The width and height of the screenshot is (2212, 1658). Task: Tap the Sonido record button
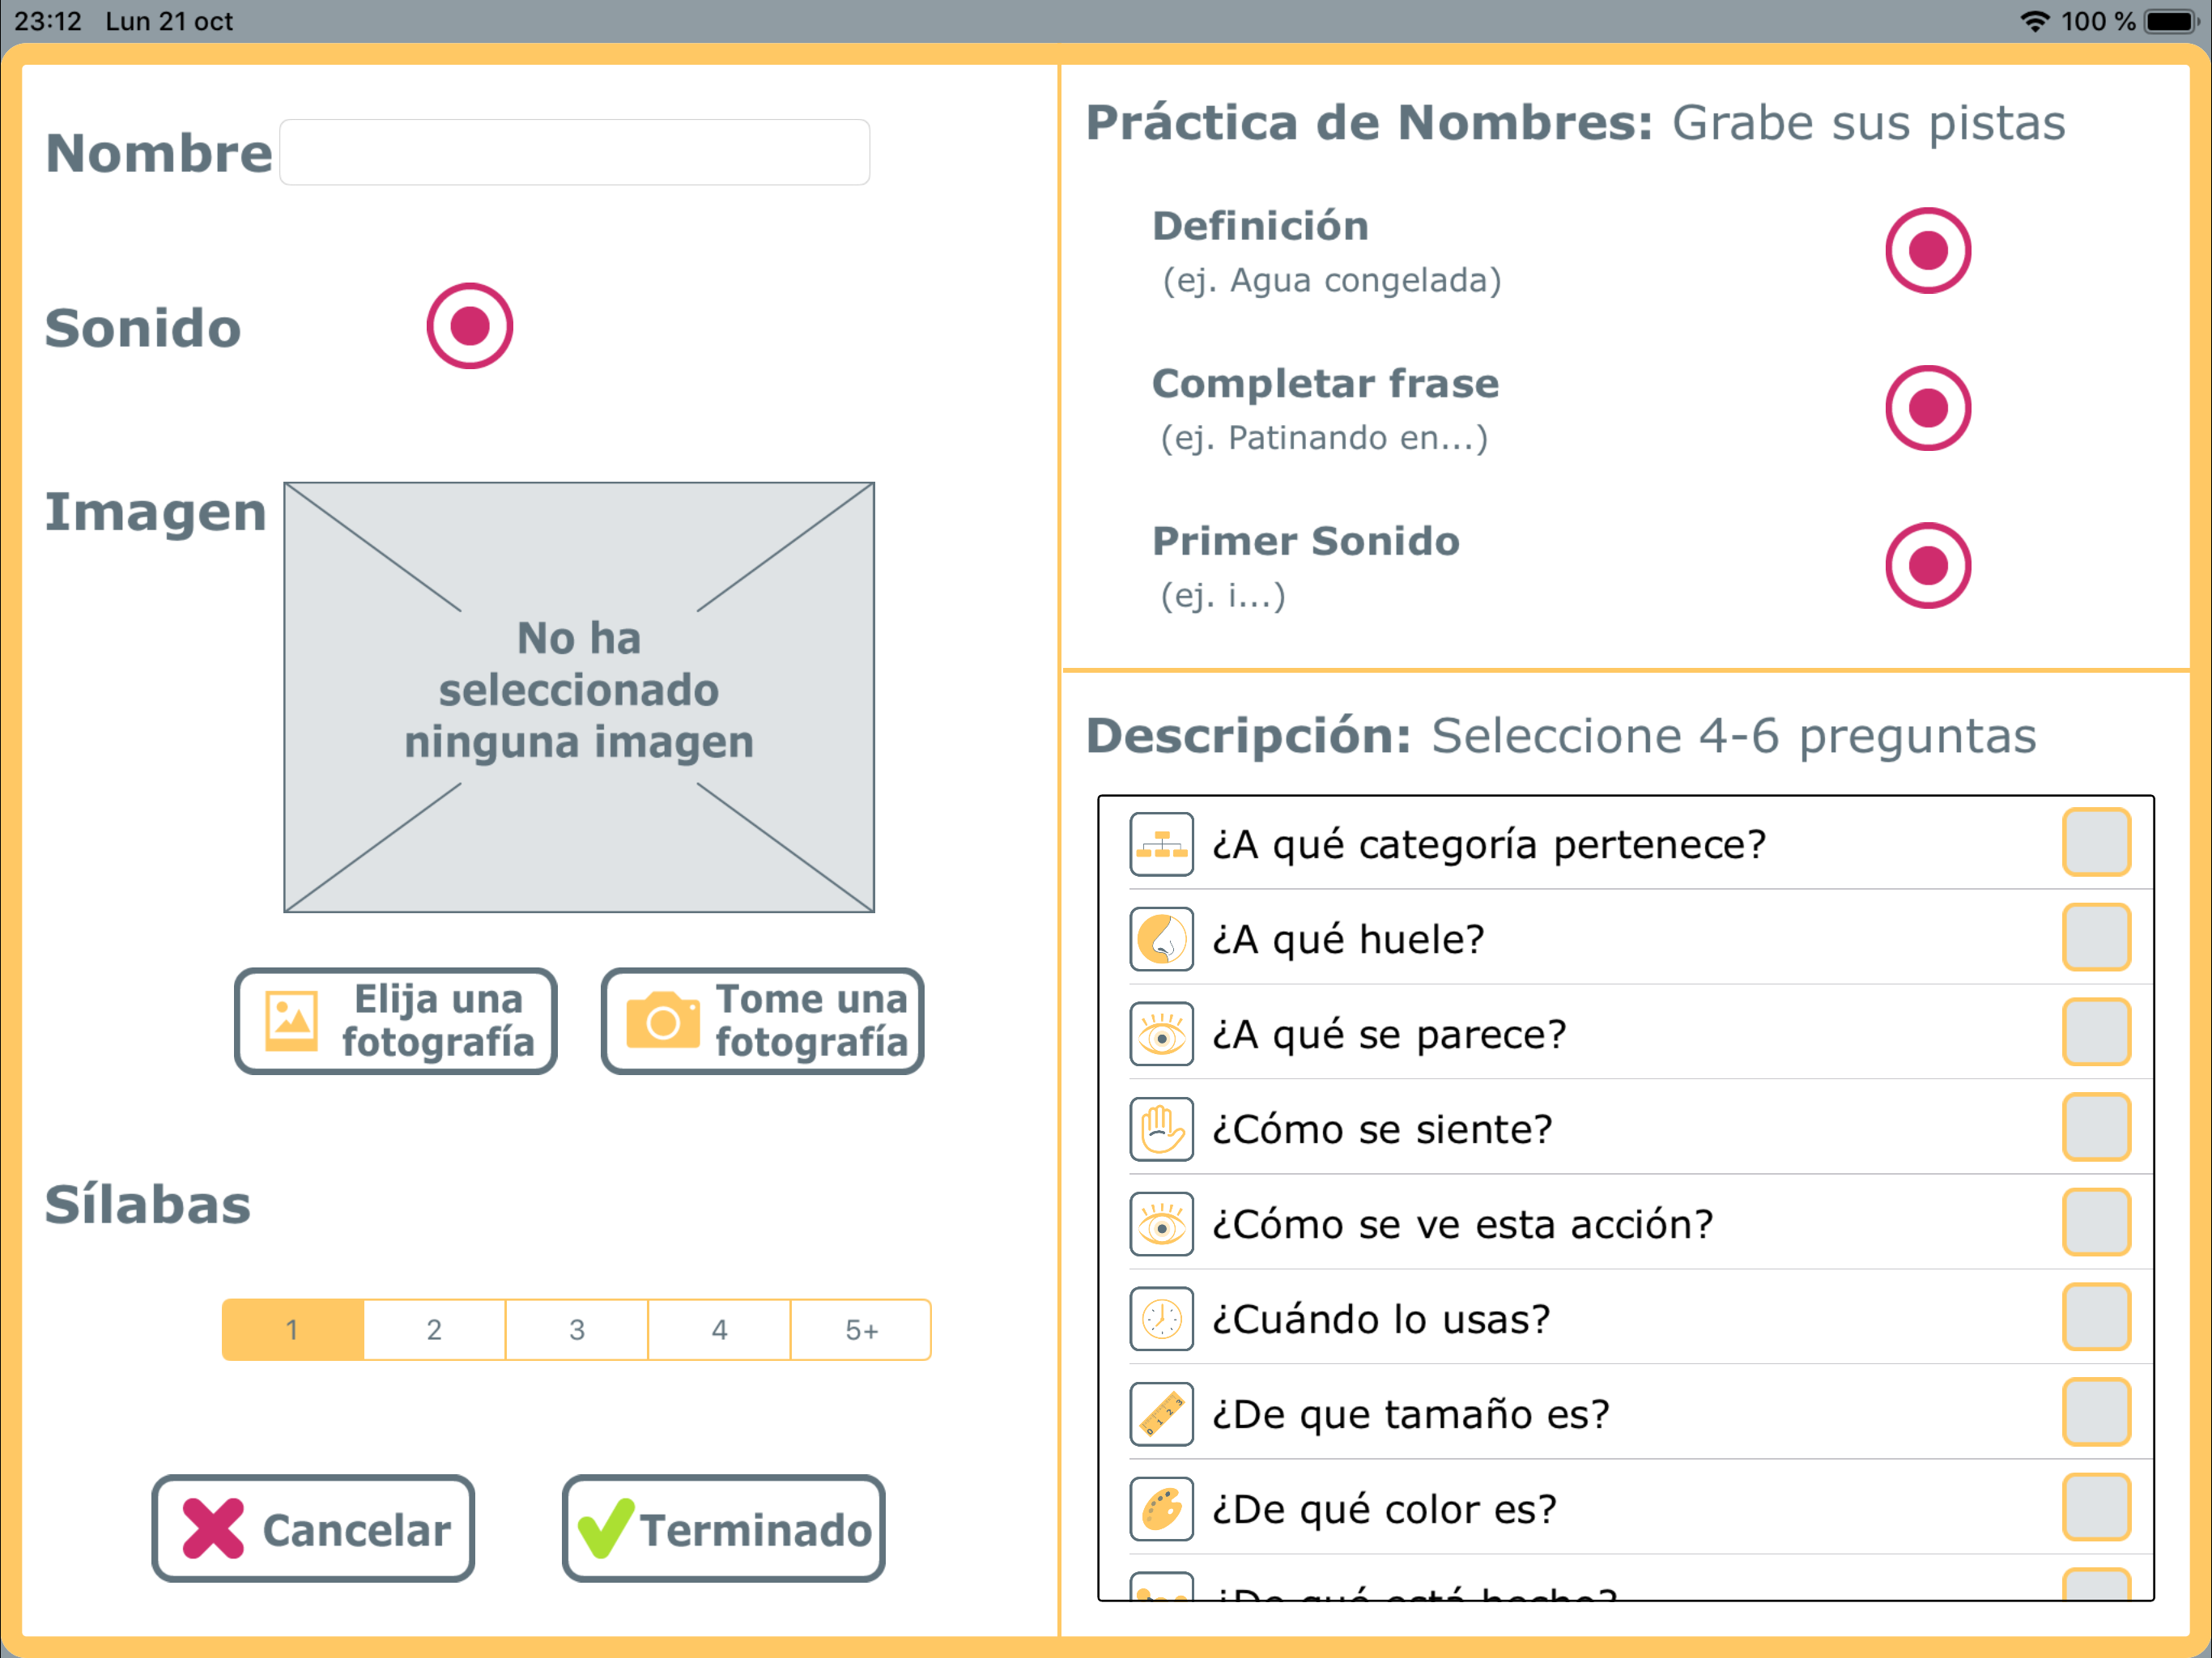469,326
